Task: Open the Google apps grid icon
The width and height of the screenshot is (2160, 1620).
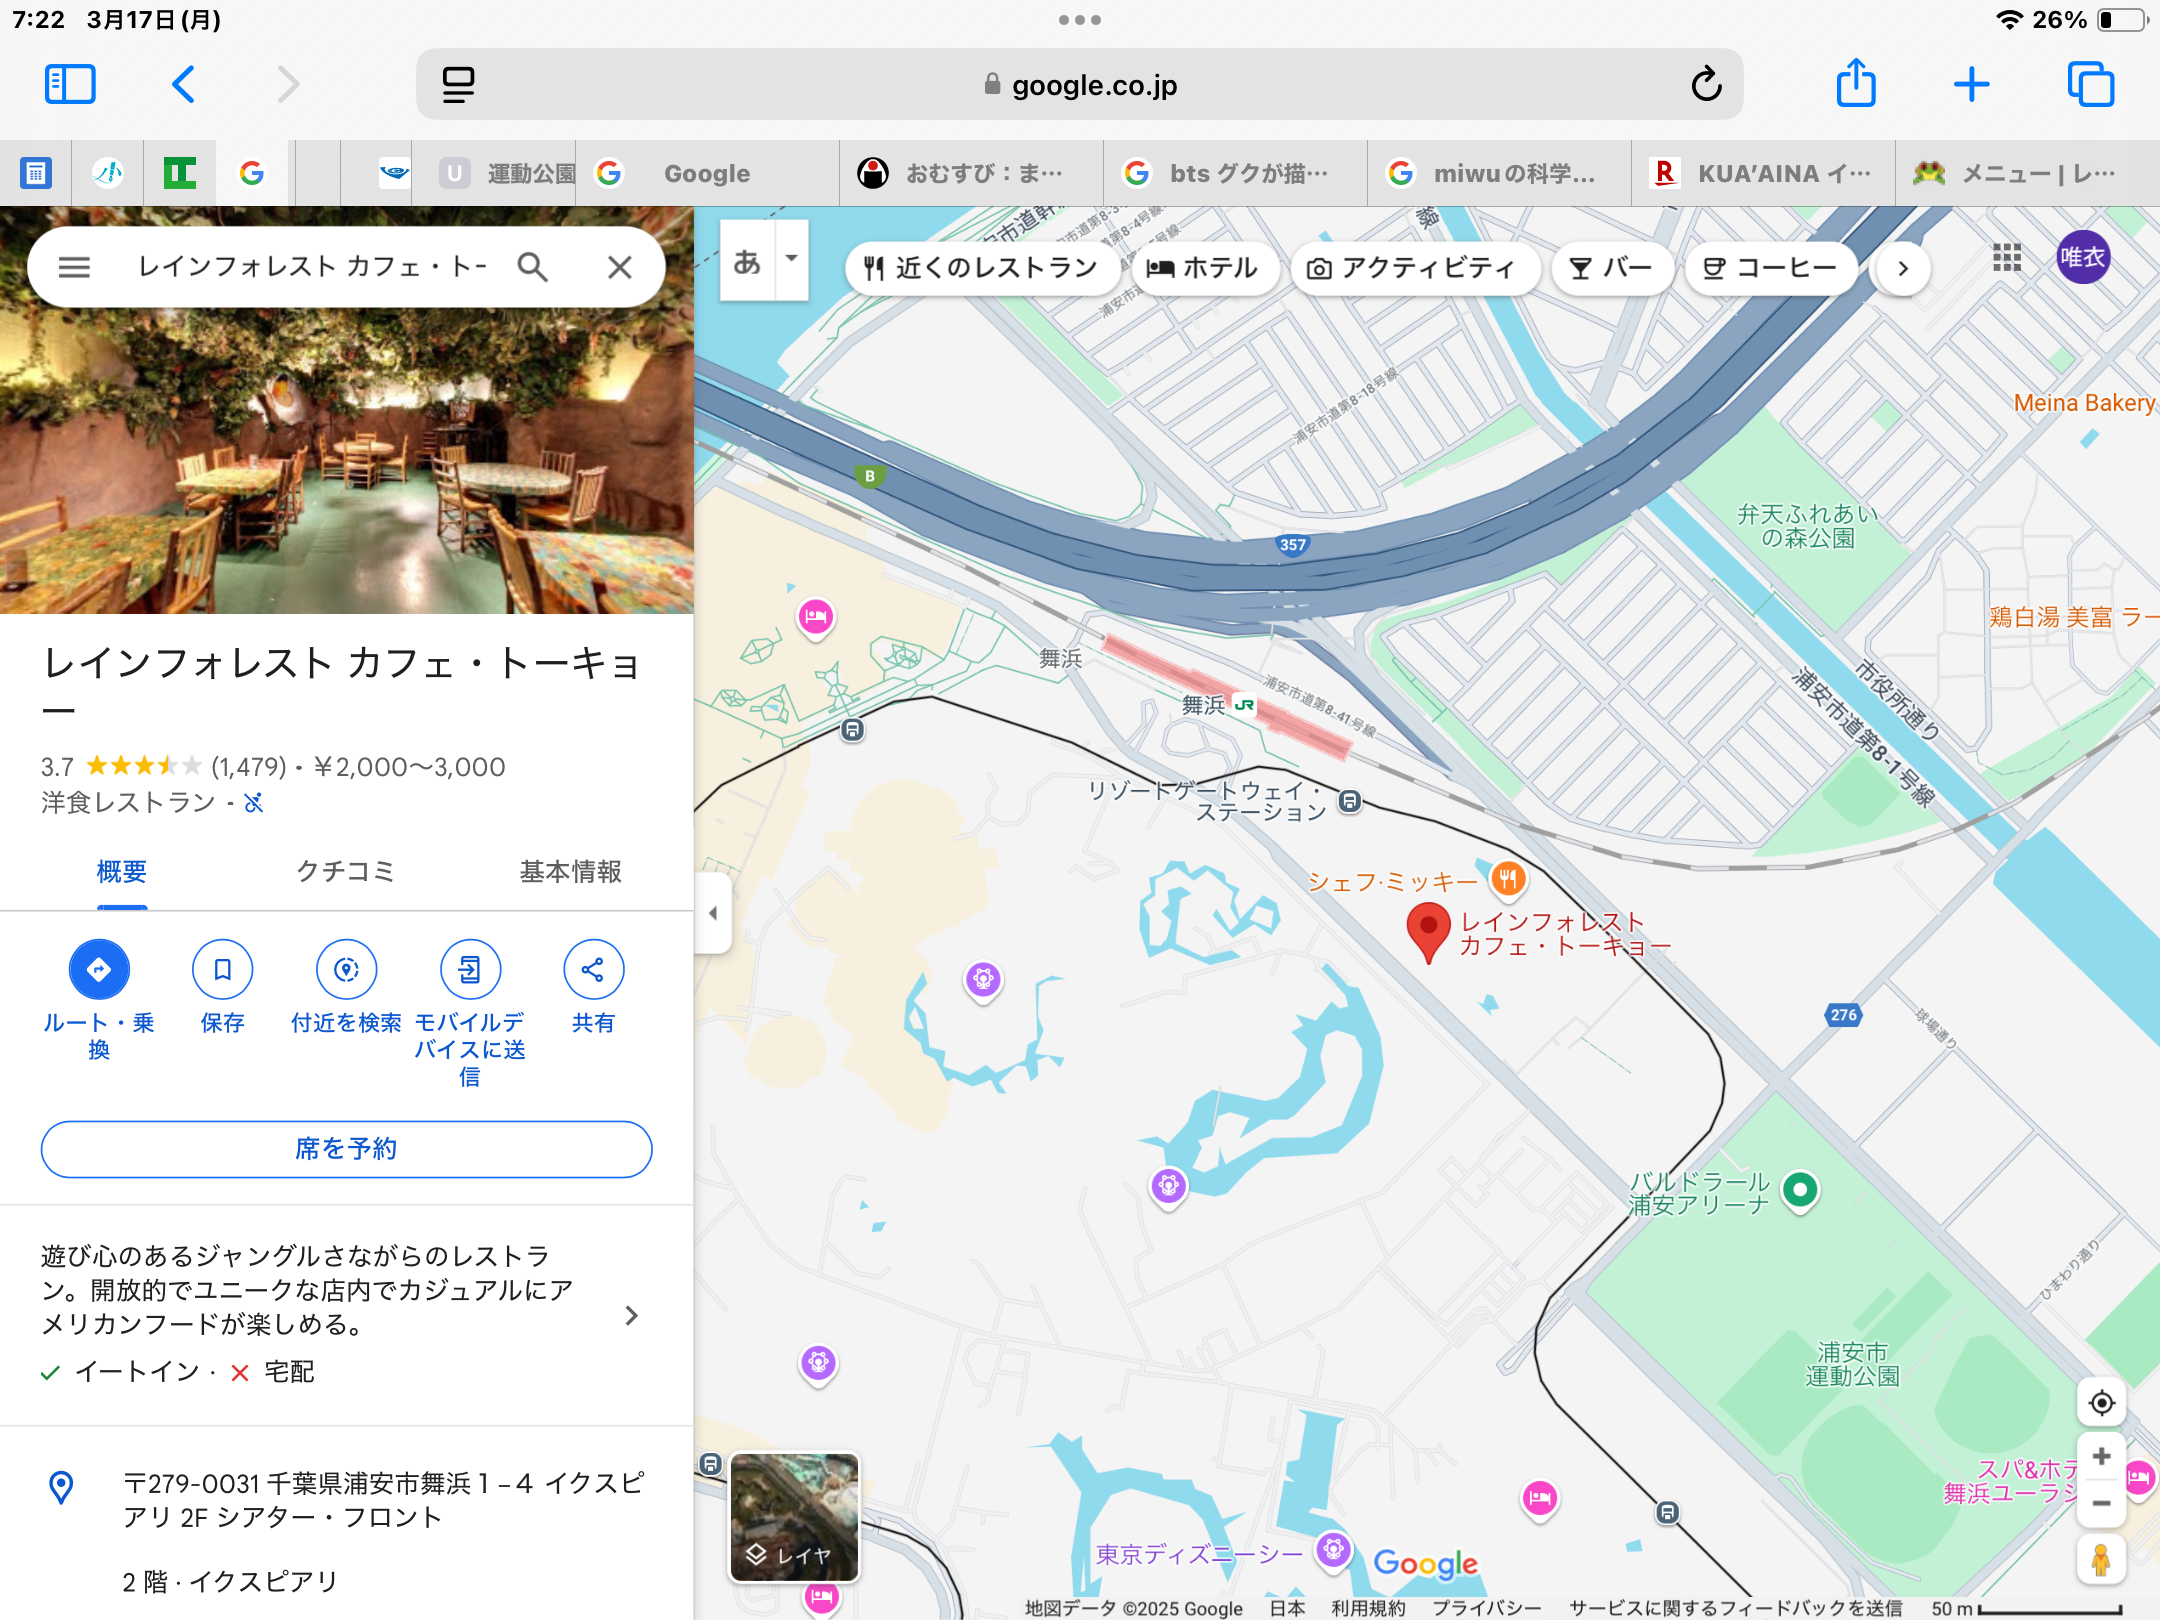Action: tap(2006, 258)
